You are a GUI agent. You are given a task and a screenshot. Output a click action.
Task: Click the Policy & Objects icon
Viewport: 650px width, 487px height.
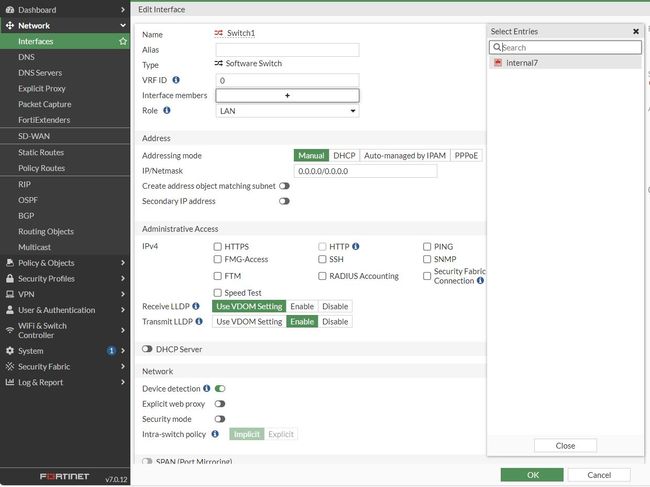(x=10, y=263)
